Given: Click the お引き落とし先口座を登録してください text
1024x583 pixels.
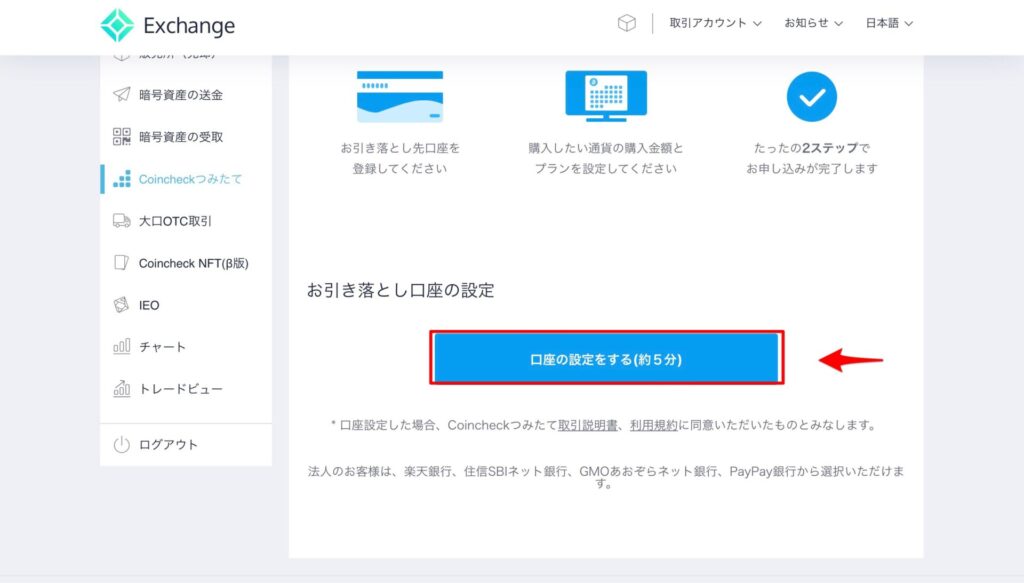Looking at the screenshot, I should coord(400,158).
